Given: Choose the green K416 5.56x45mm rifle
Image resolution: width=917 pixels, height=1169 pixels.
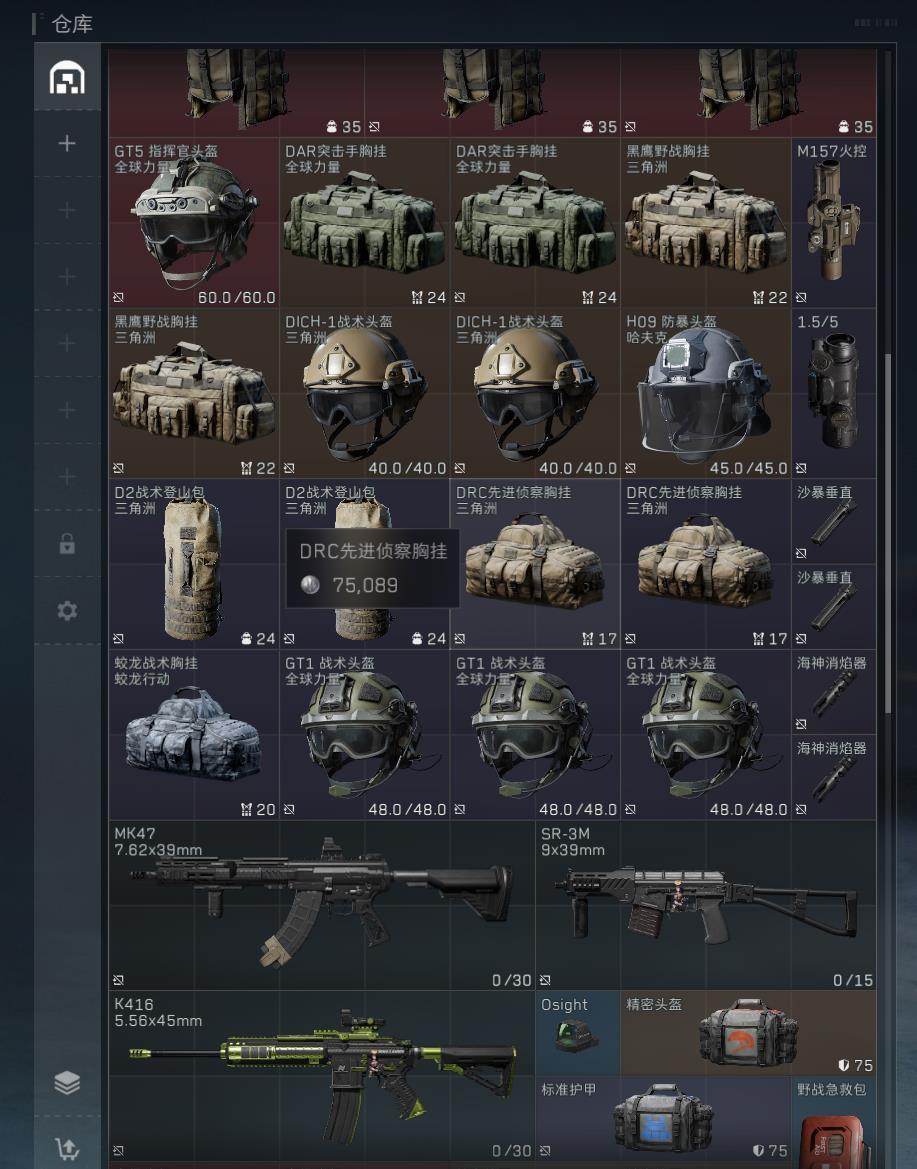Looking at the screenshot, I should pos(321,1076).
